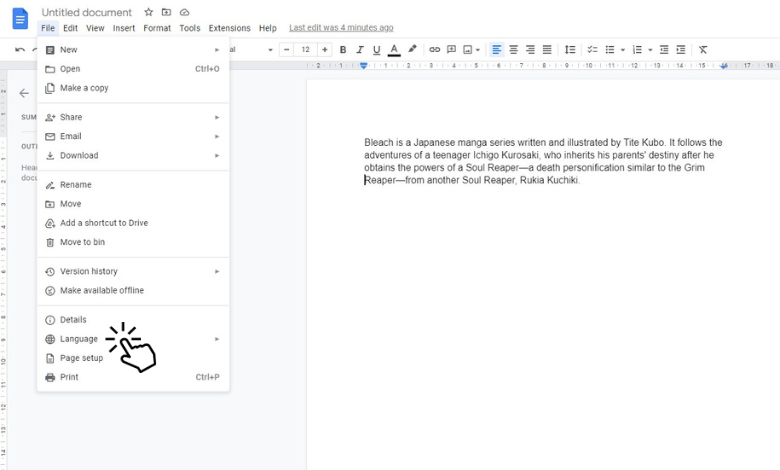Decrease indent of paragraph
Image resolution: width=780 pixels, height=470 pixels.
pyautogui.click(x=664, y=50)
